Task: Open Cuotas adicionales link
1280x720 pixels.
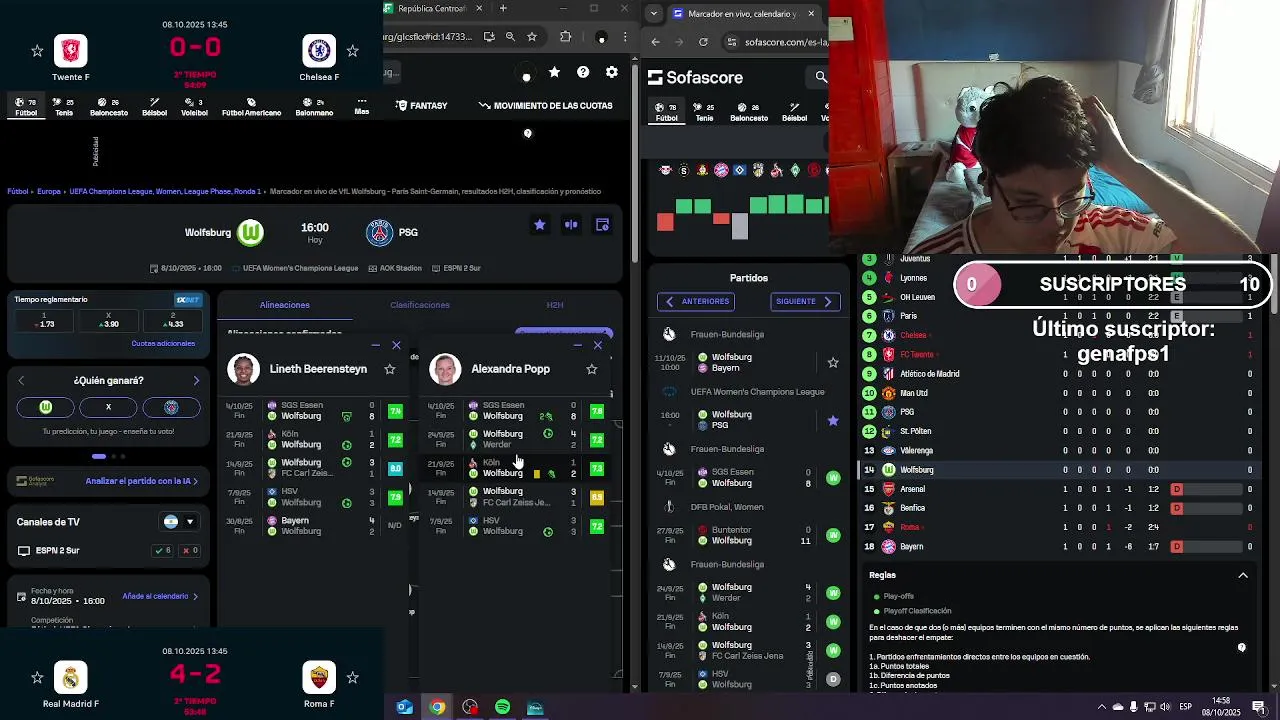Action: click(x=163, y=343)
